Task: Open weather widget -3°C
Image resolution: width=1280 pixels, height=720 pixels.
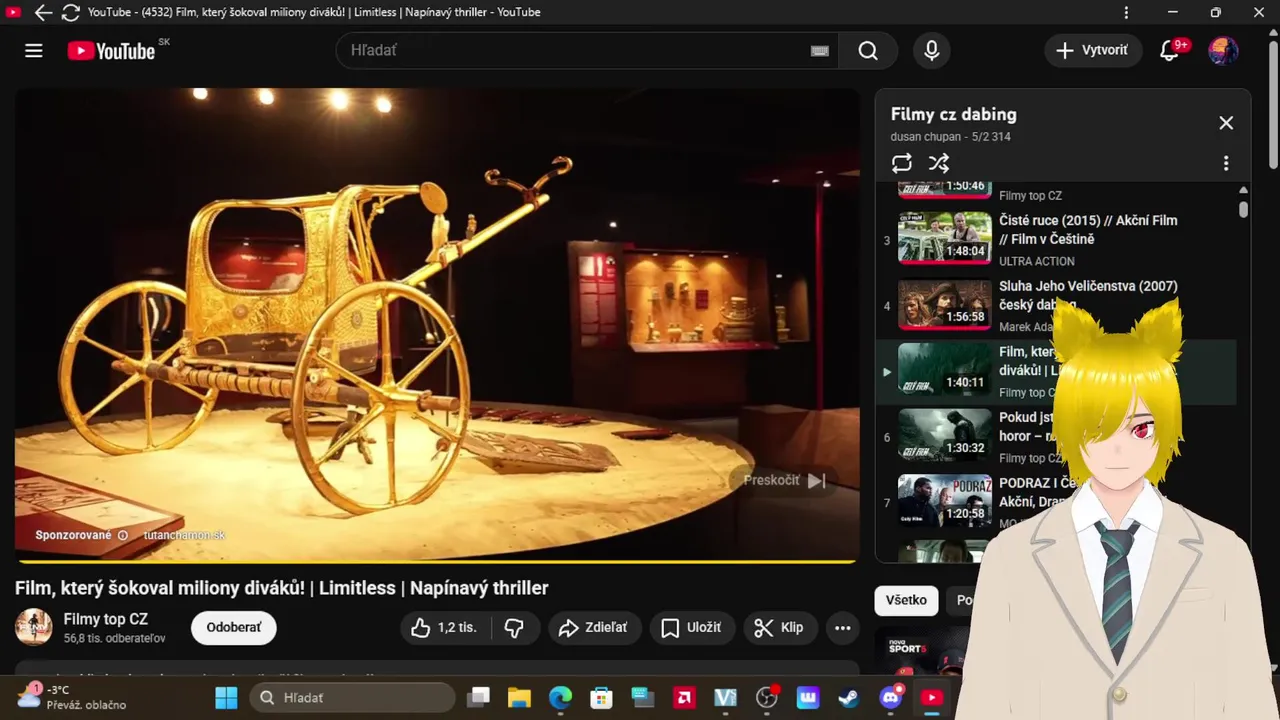Action: 72,697
